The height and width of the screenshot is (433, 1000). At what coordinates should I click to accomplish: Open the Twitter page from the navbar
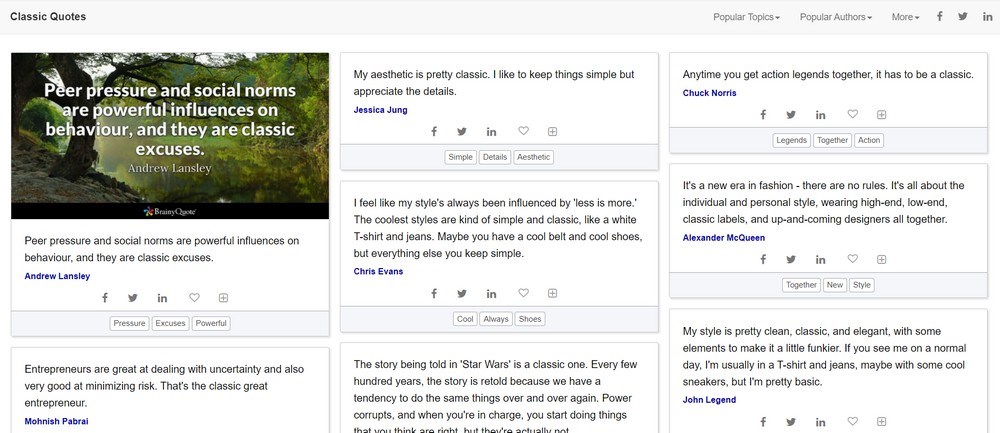(x=963, y=17)
